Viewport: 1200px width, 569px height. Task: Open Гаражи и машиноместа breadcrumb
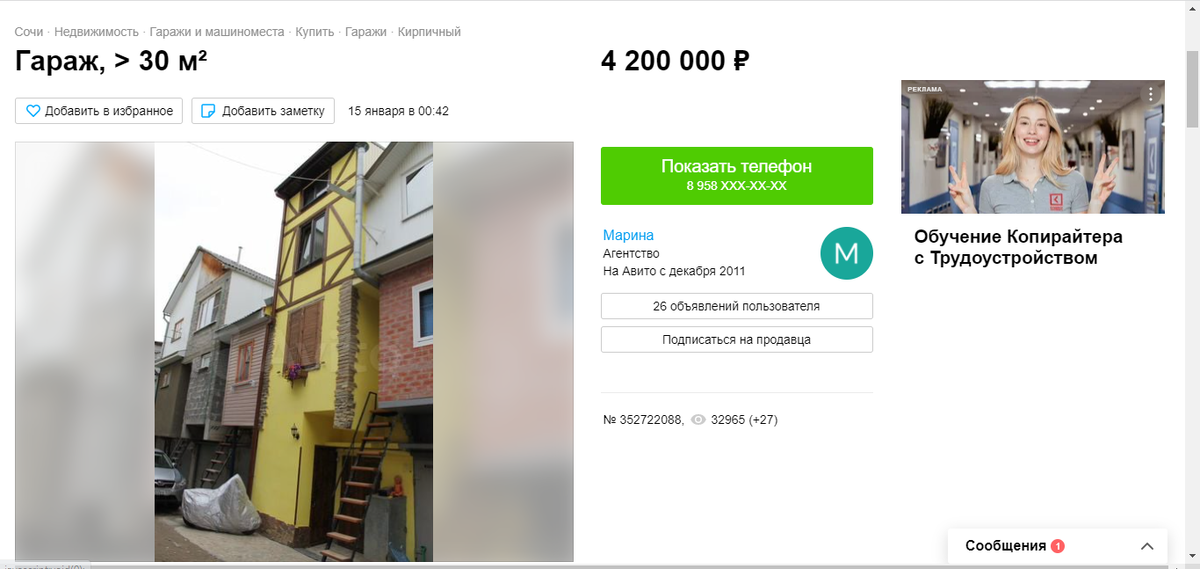217,32
